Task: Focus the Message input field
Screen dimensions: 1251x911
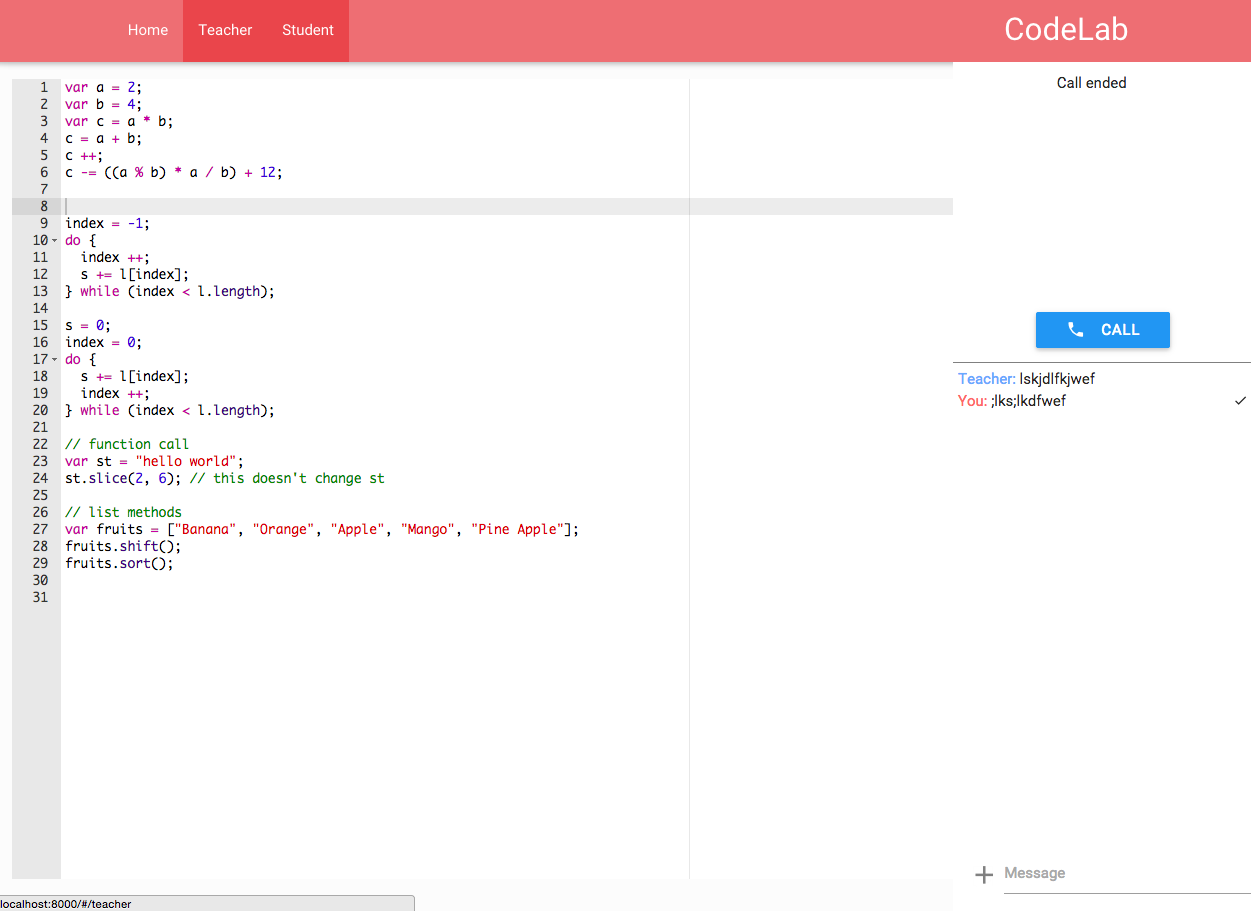Action: (x=1127, y=874)
